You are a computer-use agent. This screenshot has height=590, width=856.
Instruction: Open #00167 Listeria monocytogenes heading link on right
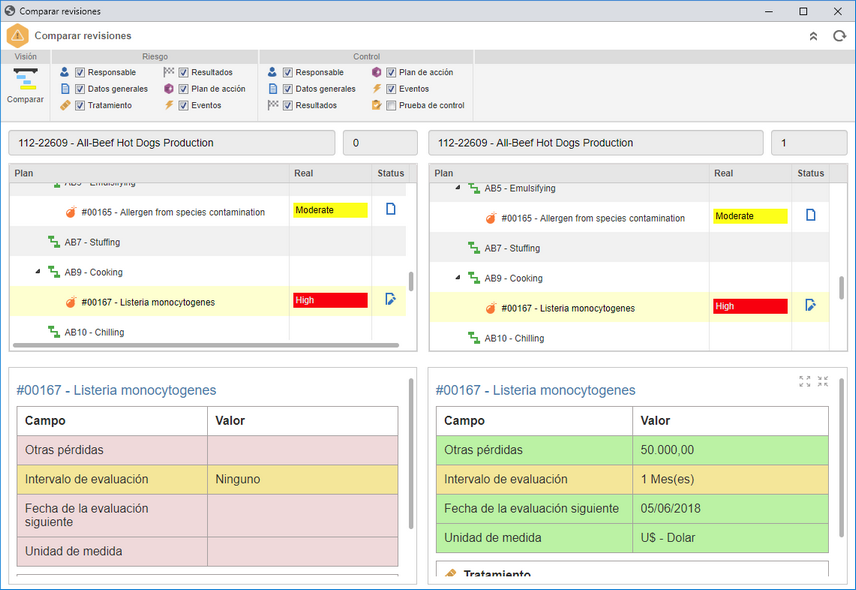pos(535,390)
